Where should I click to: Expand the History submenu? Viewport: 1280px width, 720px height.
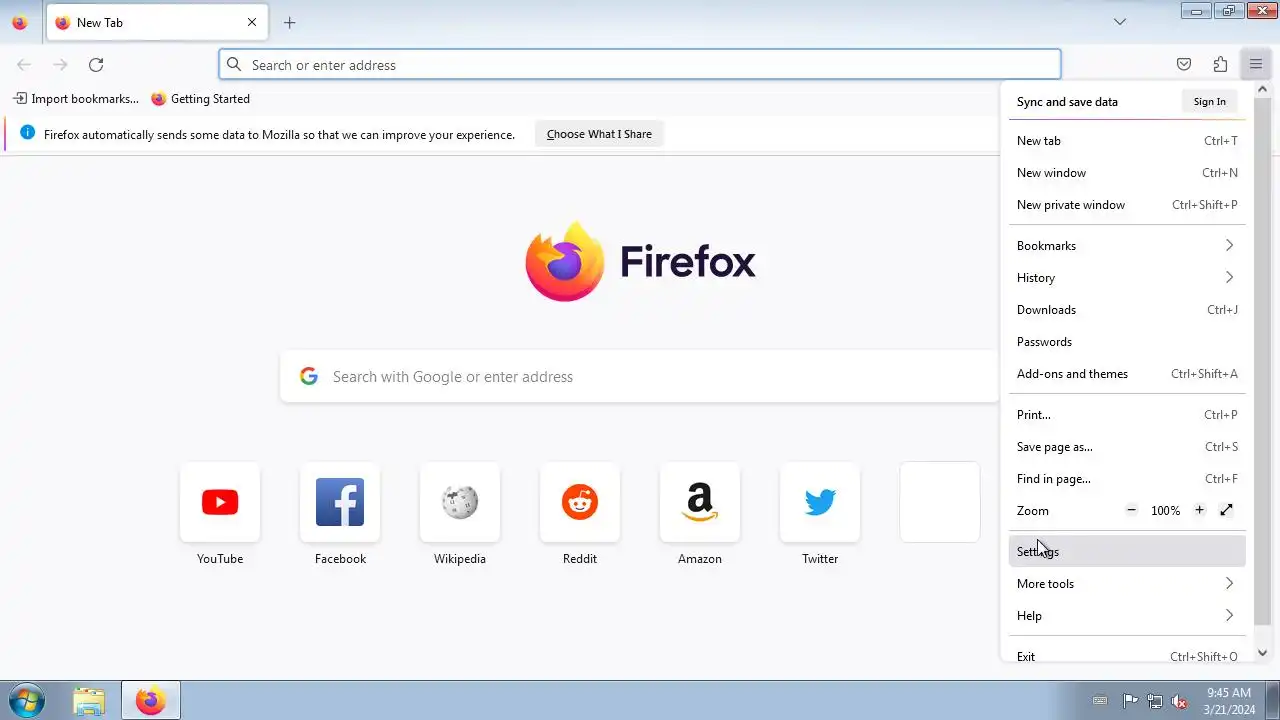point(1127,278)
